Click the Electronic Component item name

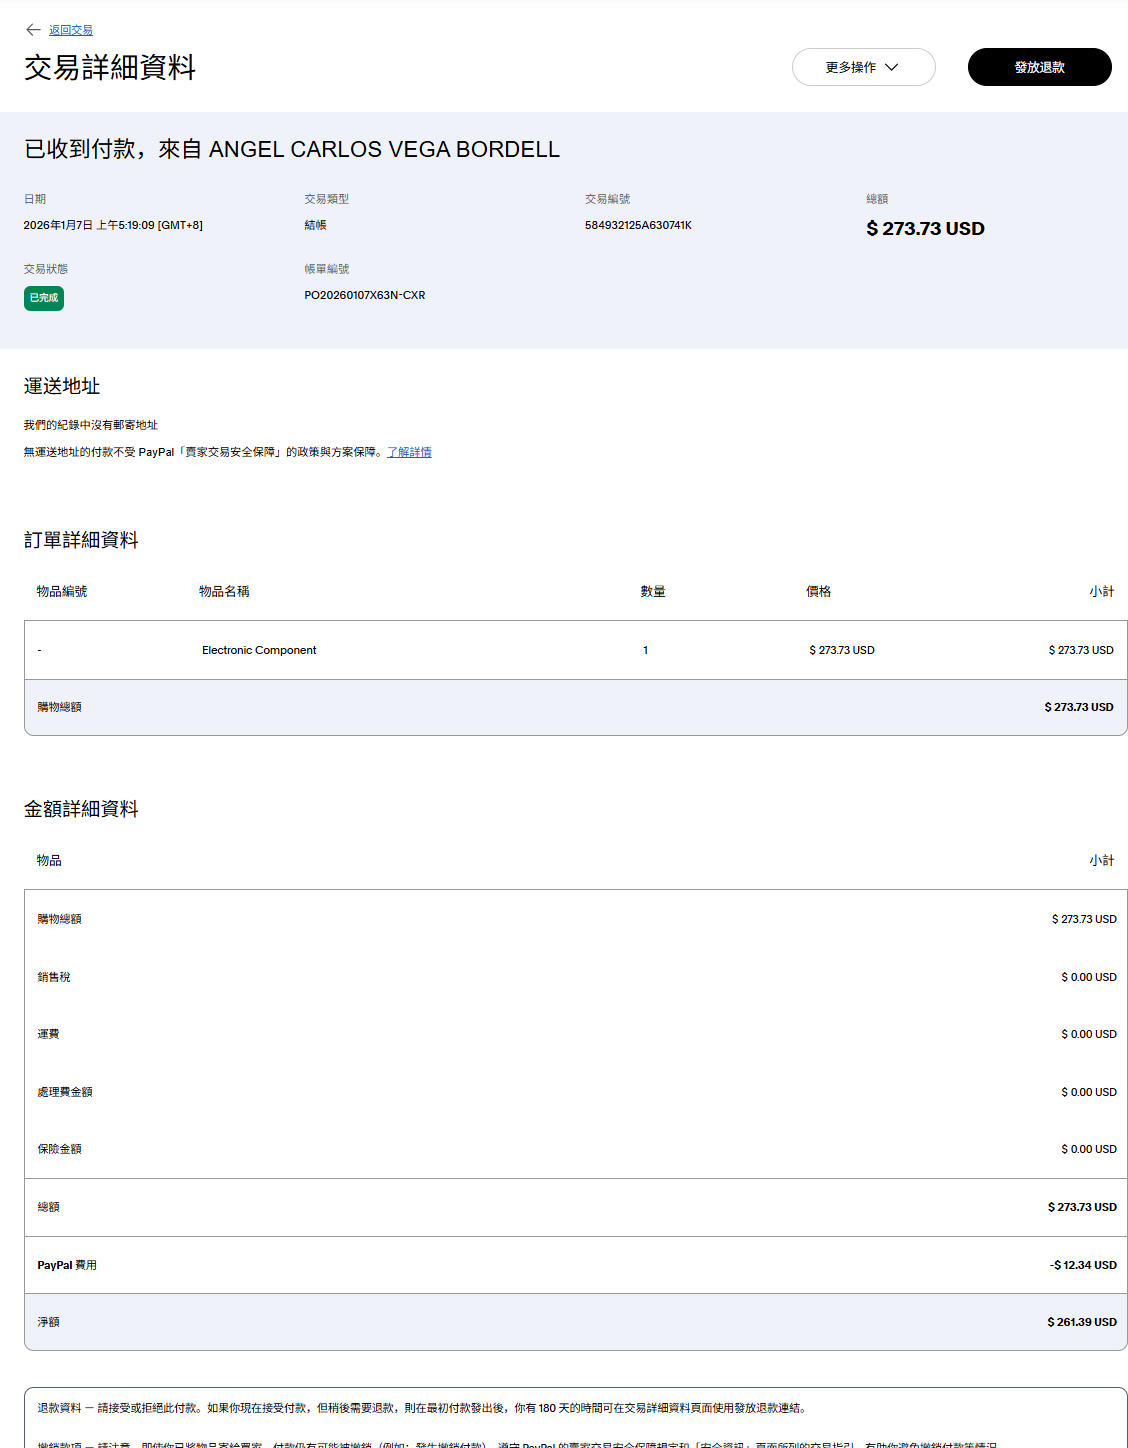point(259,650)
